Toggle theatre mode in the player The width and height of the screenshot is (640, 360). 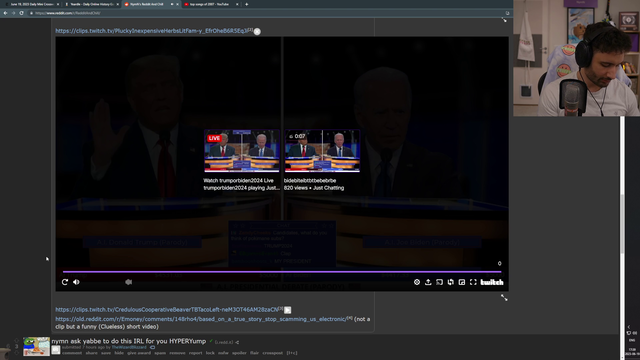tap(440, 282)
